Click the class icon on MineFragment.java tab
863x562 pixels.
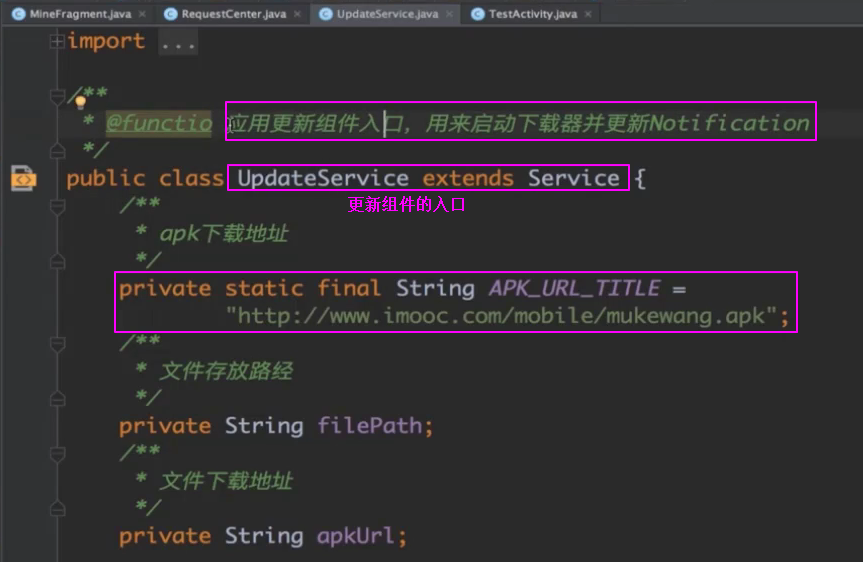pos(19,14)
